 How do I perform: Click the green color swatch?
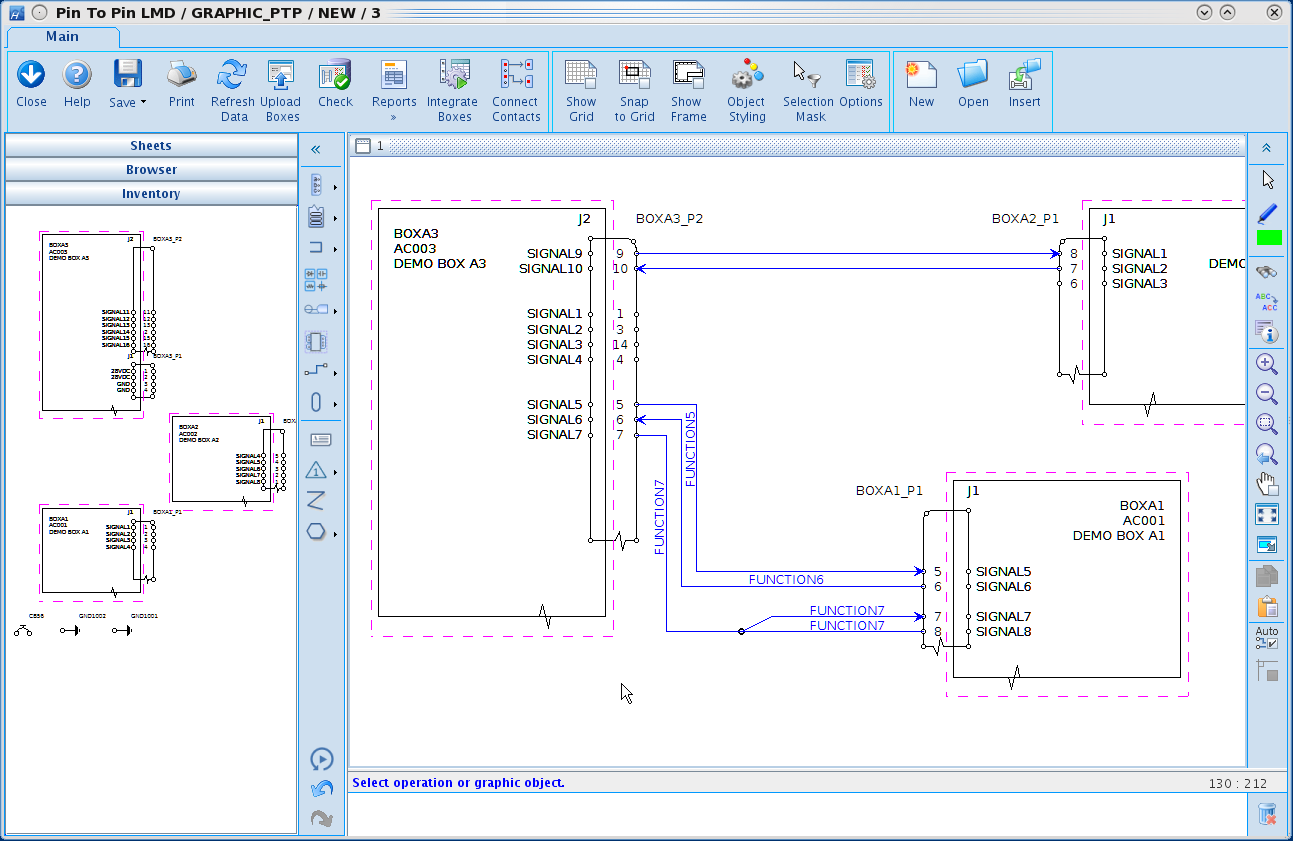coord(1268,238)
